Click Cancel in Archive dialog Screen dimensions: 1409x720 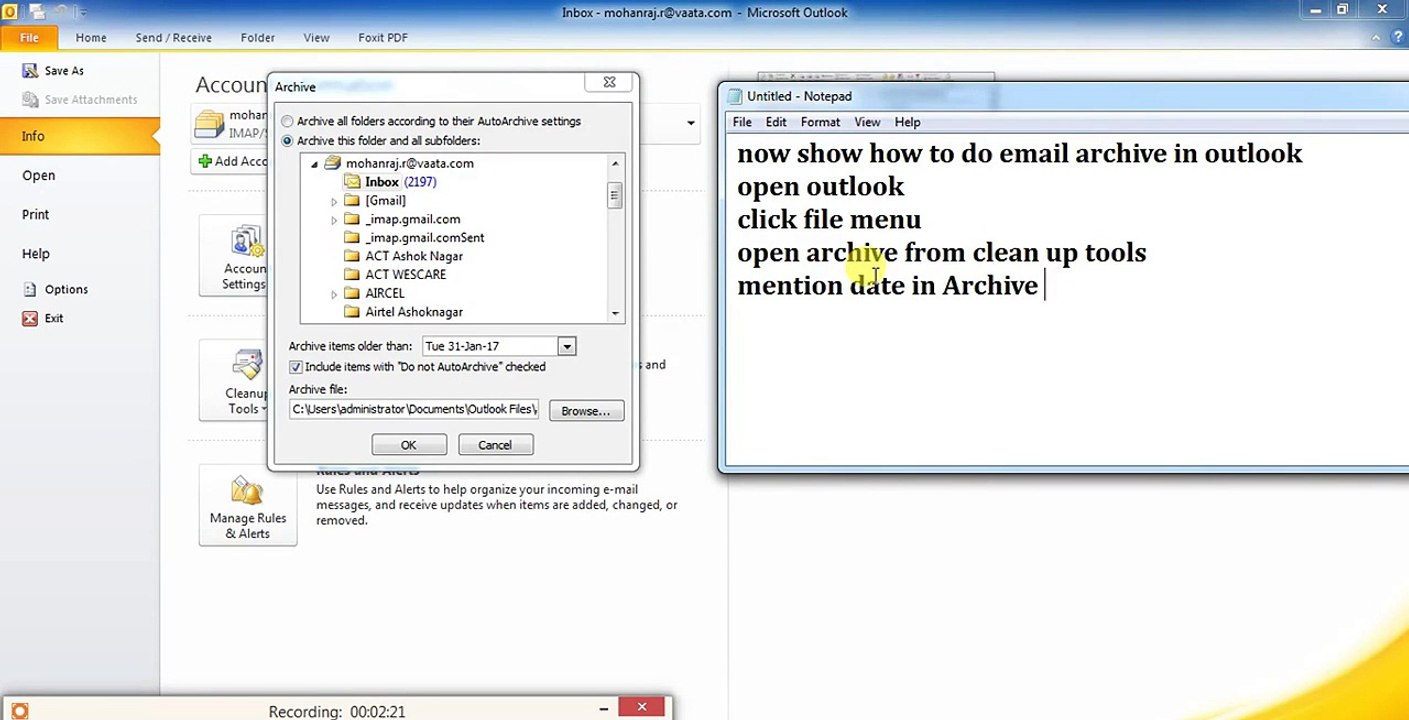pos(495,445)
